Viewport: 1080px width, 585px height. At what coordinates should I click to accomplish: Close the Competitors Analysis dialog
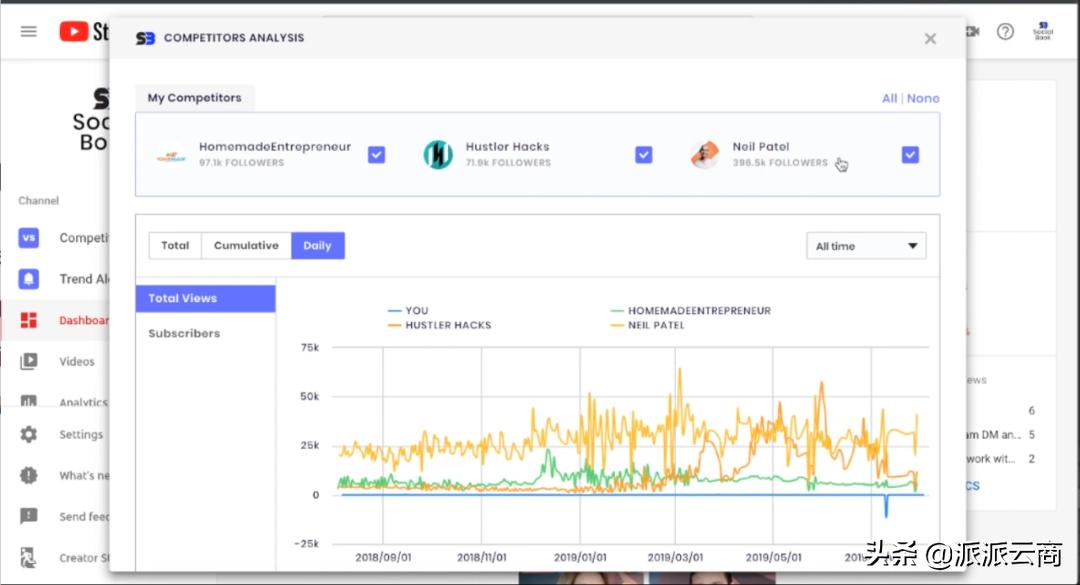930,39
